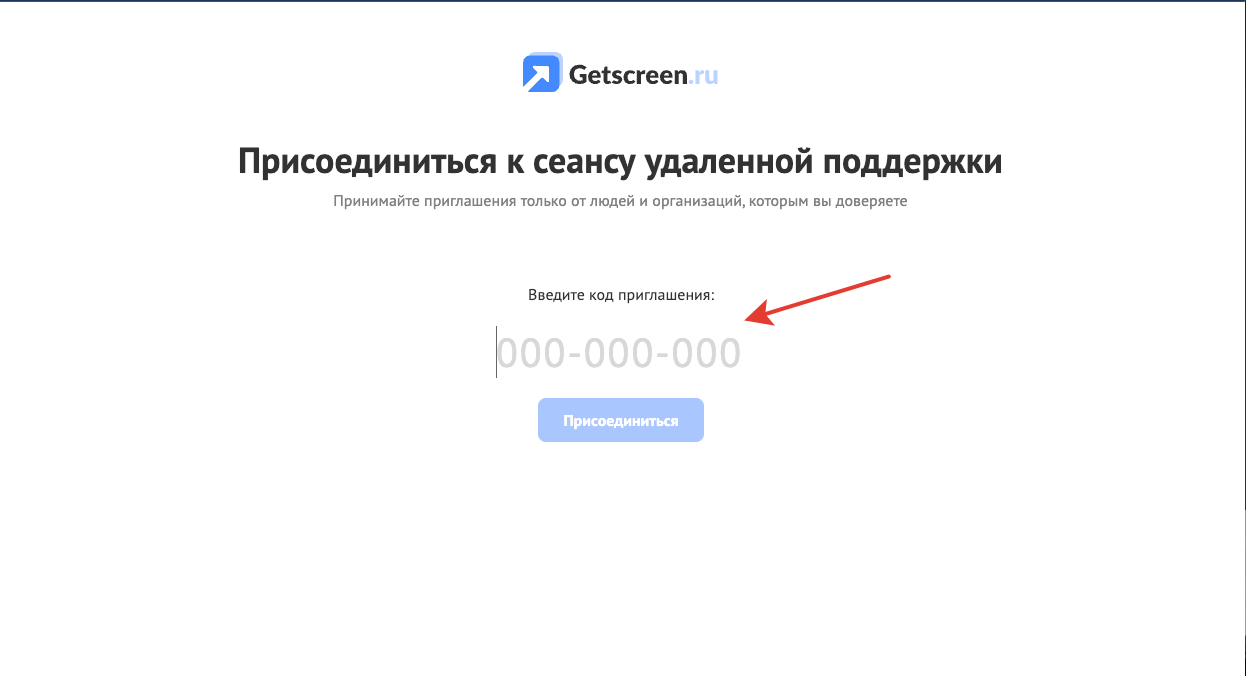Click the 'Присоединиться' button
This screenshot has width=1246, height=676.
pyautogui.click(x=621, y=420)
